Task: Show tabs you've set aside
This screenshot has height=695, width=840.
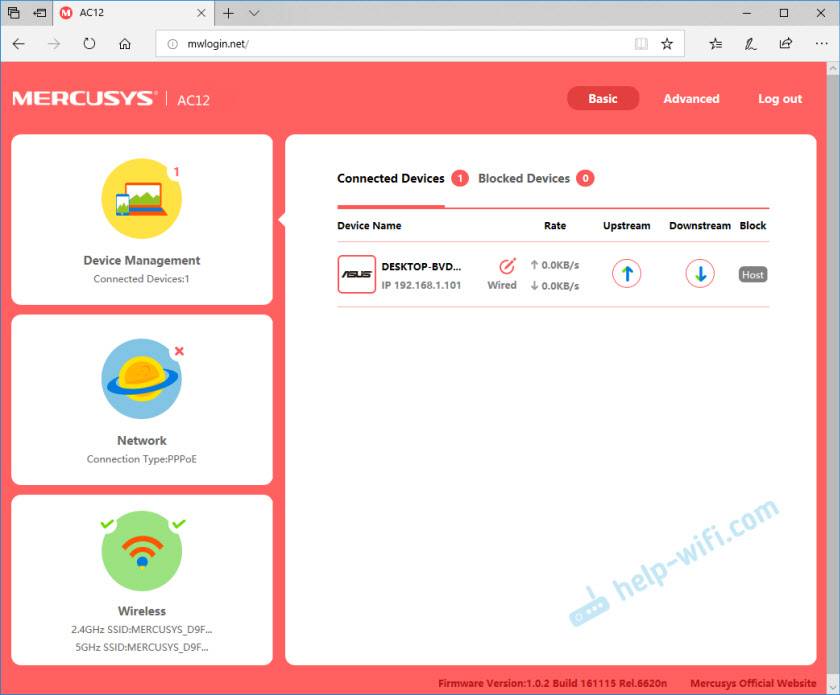Action: tap(14, 13)
